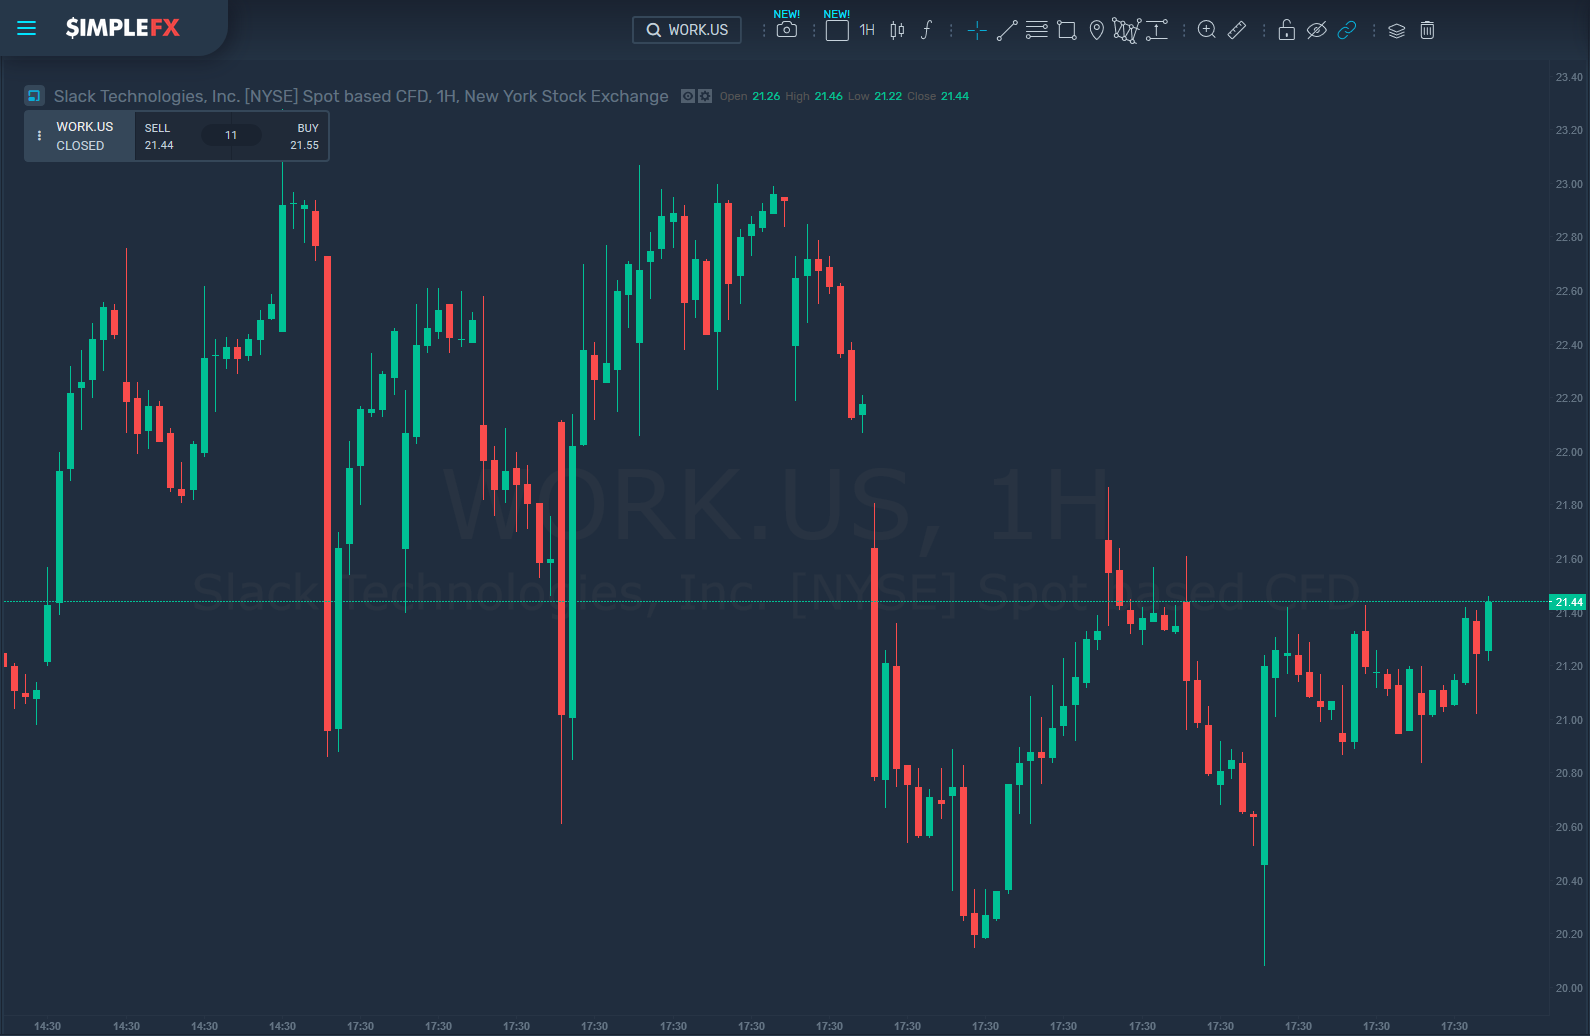Select the pattern network drawing tool
The image size is (1590, 1036).
(1126, 30)
